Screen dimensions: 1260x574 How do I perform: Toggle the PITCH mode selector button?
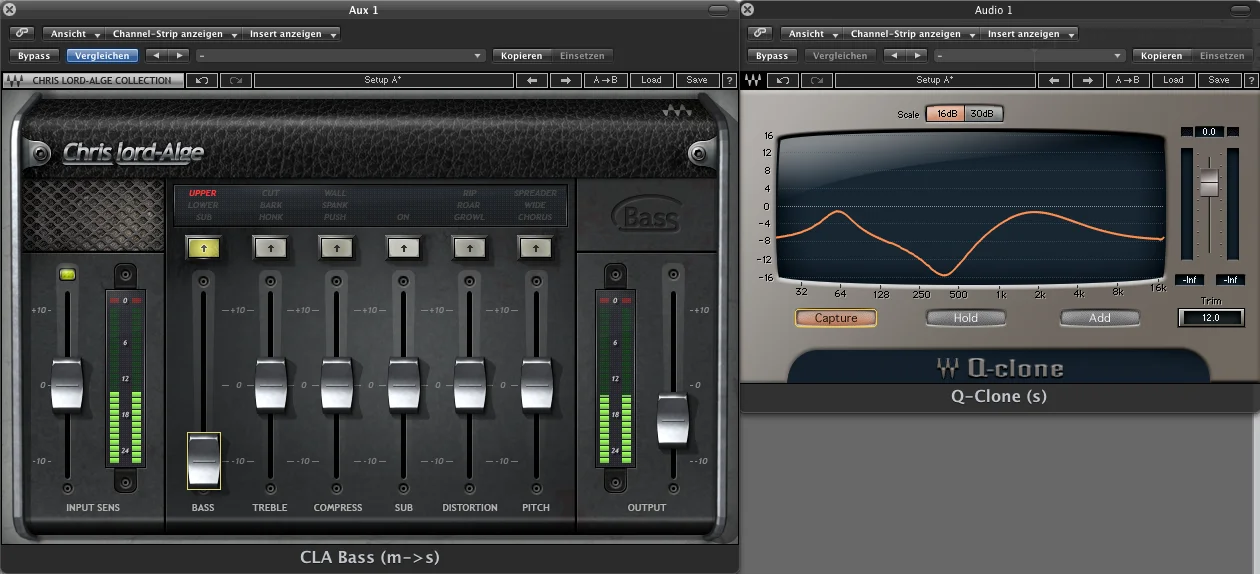(x=536, y=246)
